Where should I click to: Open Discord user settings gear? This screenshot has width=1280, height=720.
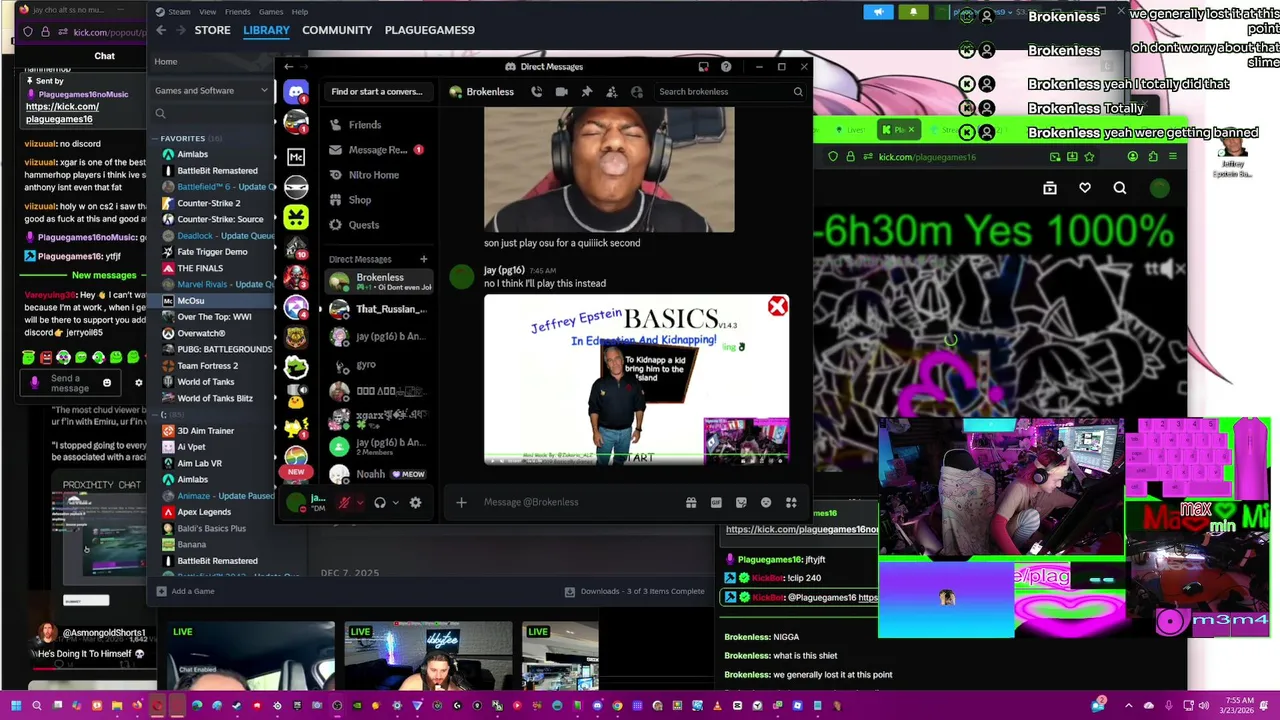pyautogui.click(x=415, y=503)
